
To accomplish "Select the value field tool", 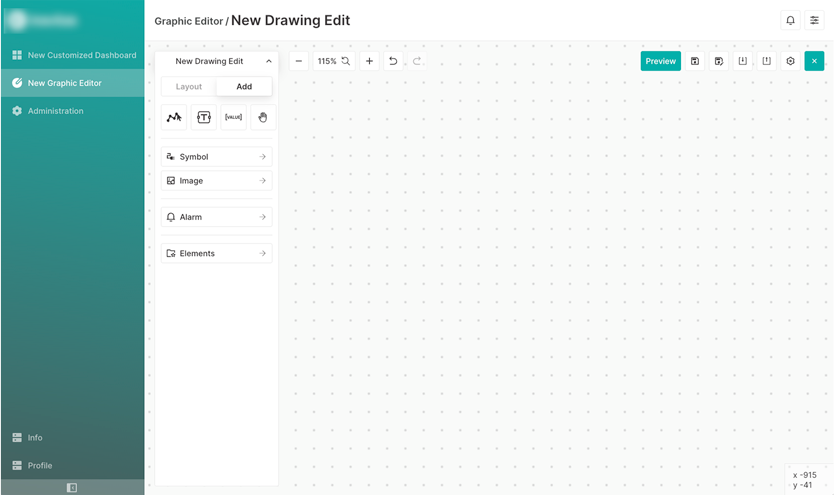I will tap(233, 117).
